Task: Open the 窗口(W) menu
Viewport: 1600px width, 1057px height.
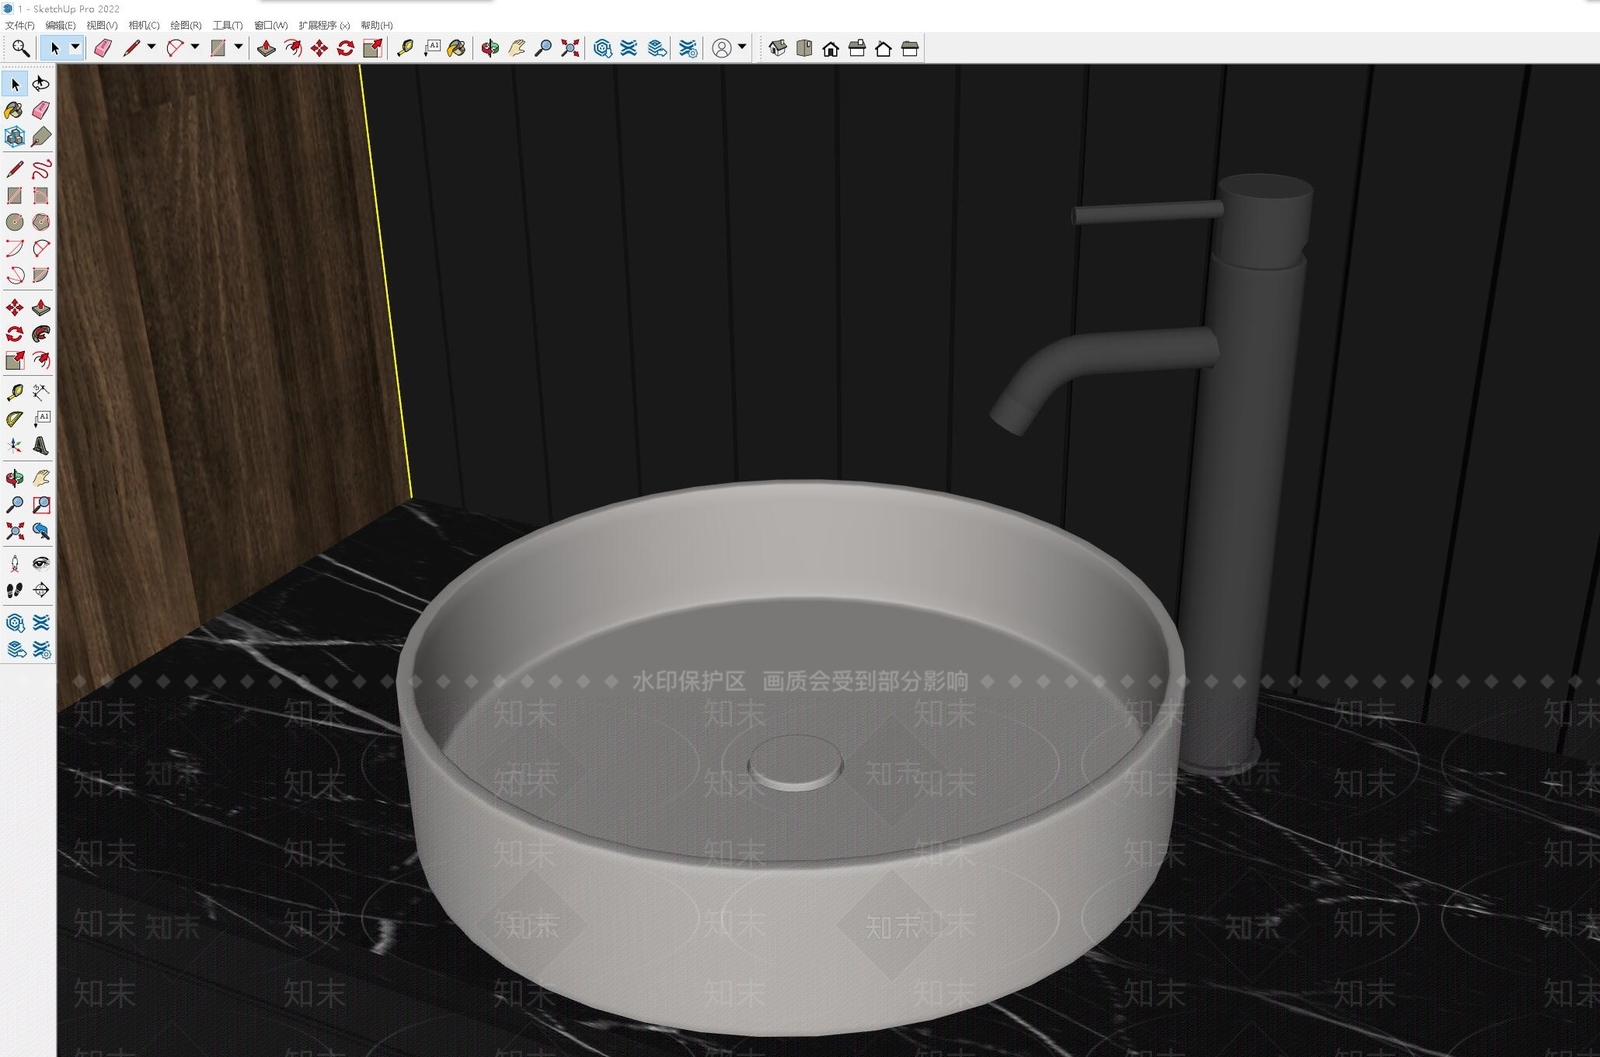Action: point(271,25)
